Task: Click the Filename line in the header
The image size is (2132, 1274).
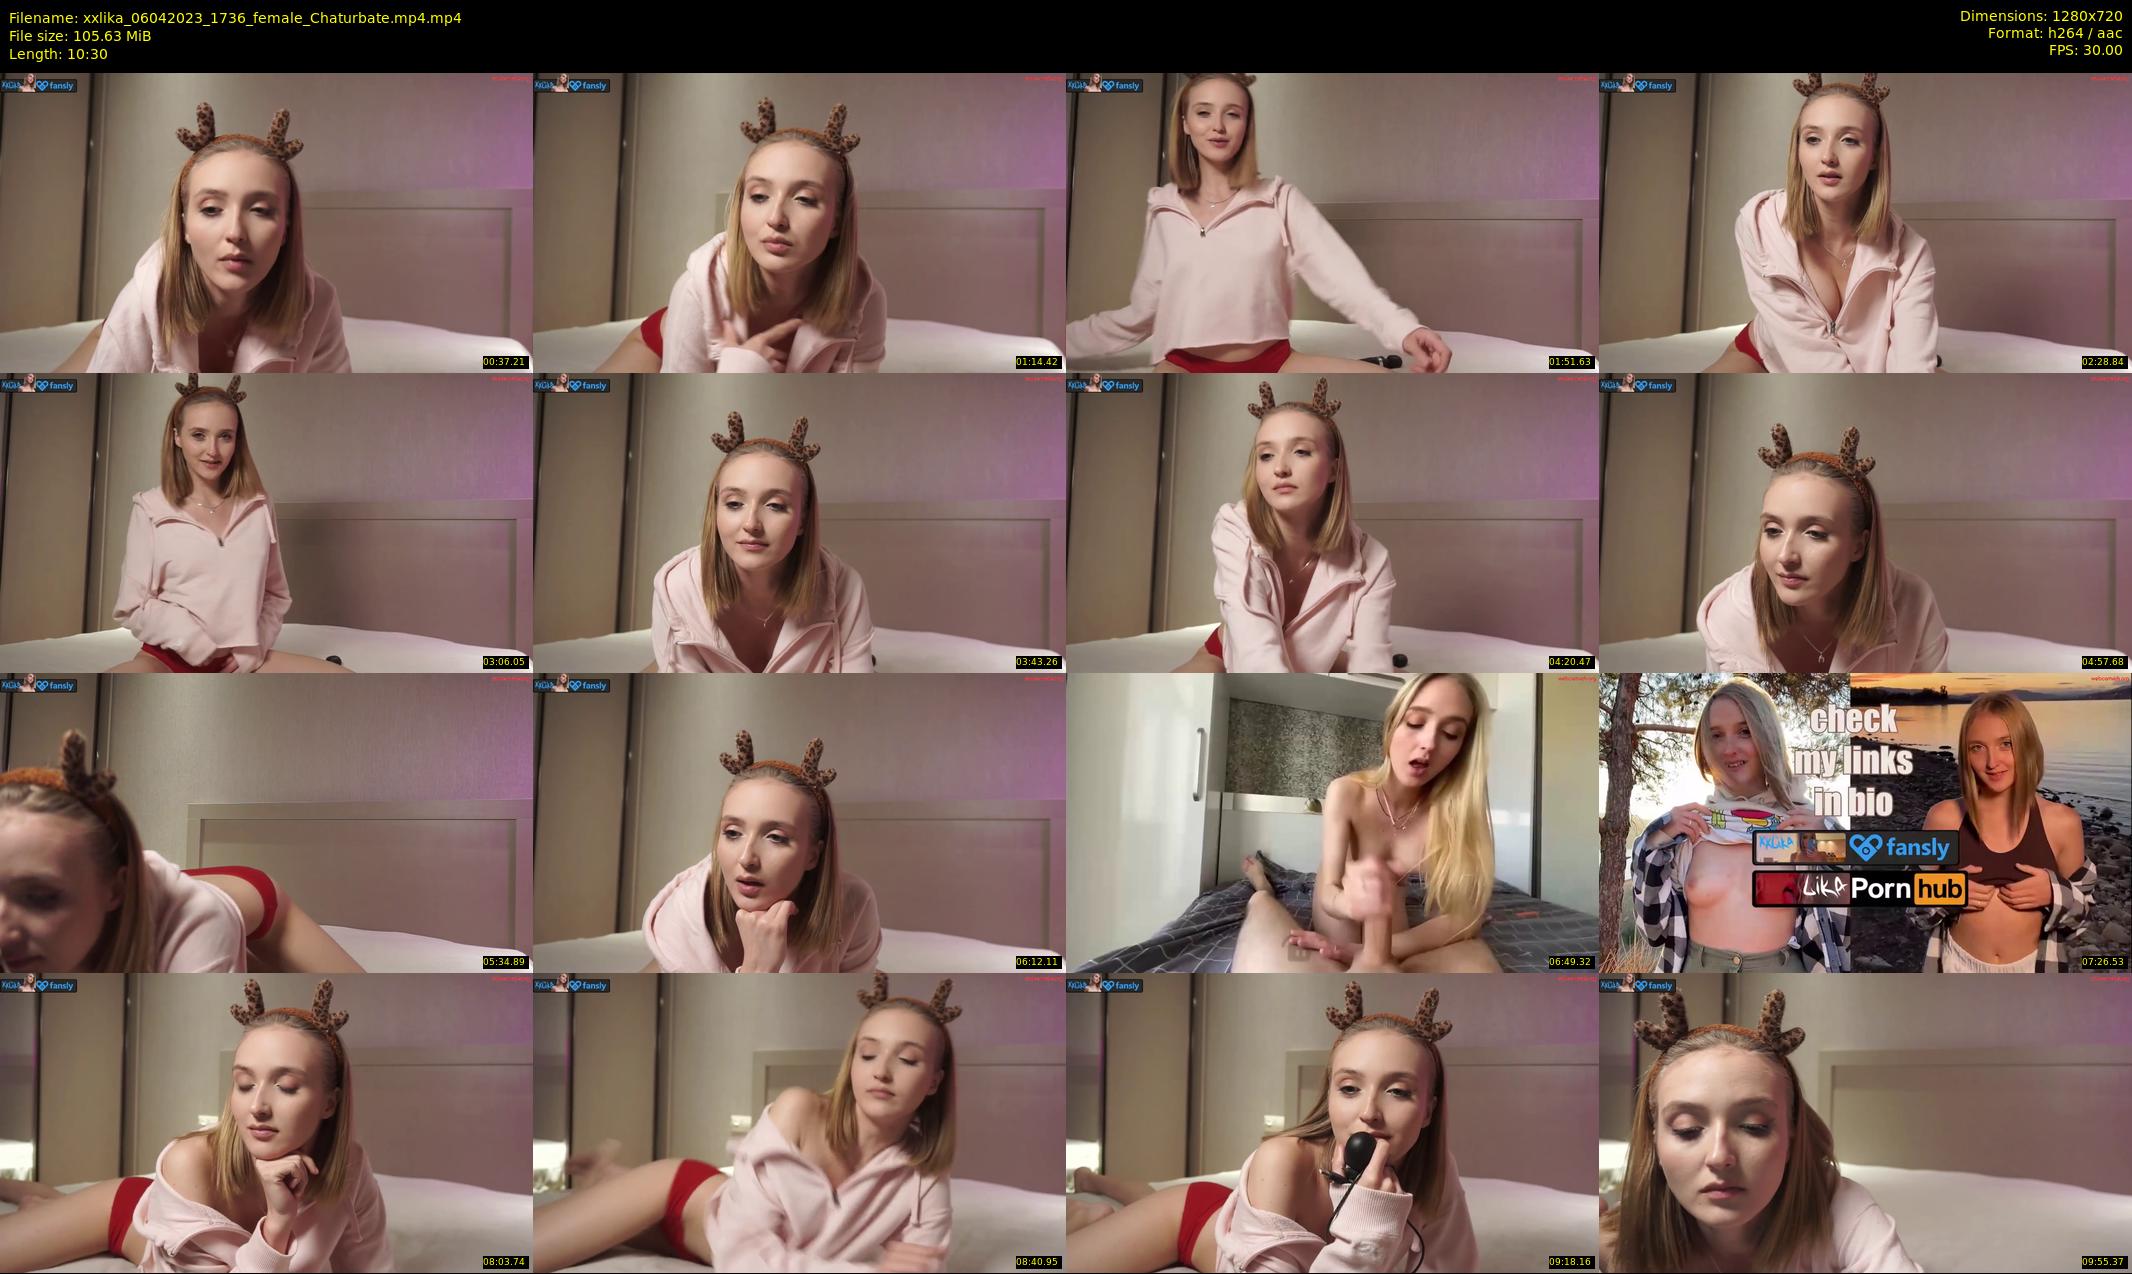Action: click(x=235, y=17)
